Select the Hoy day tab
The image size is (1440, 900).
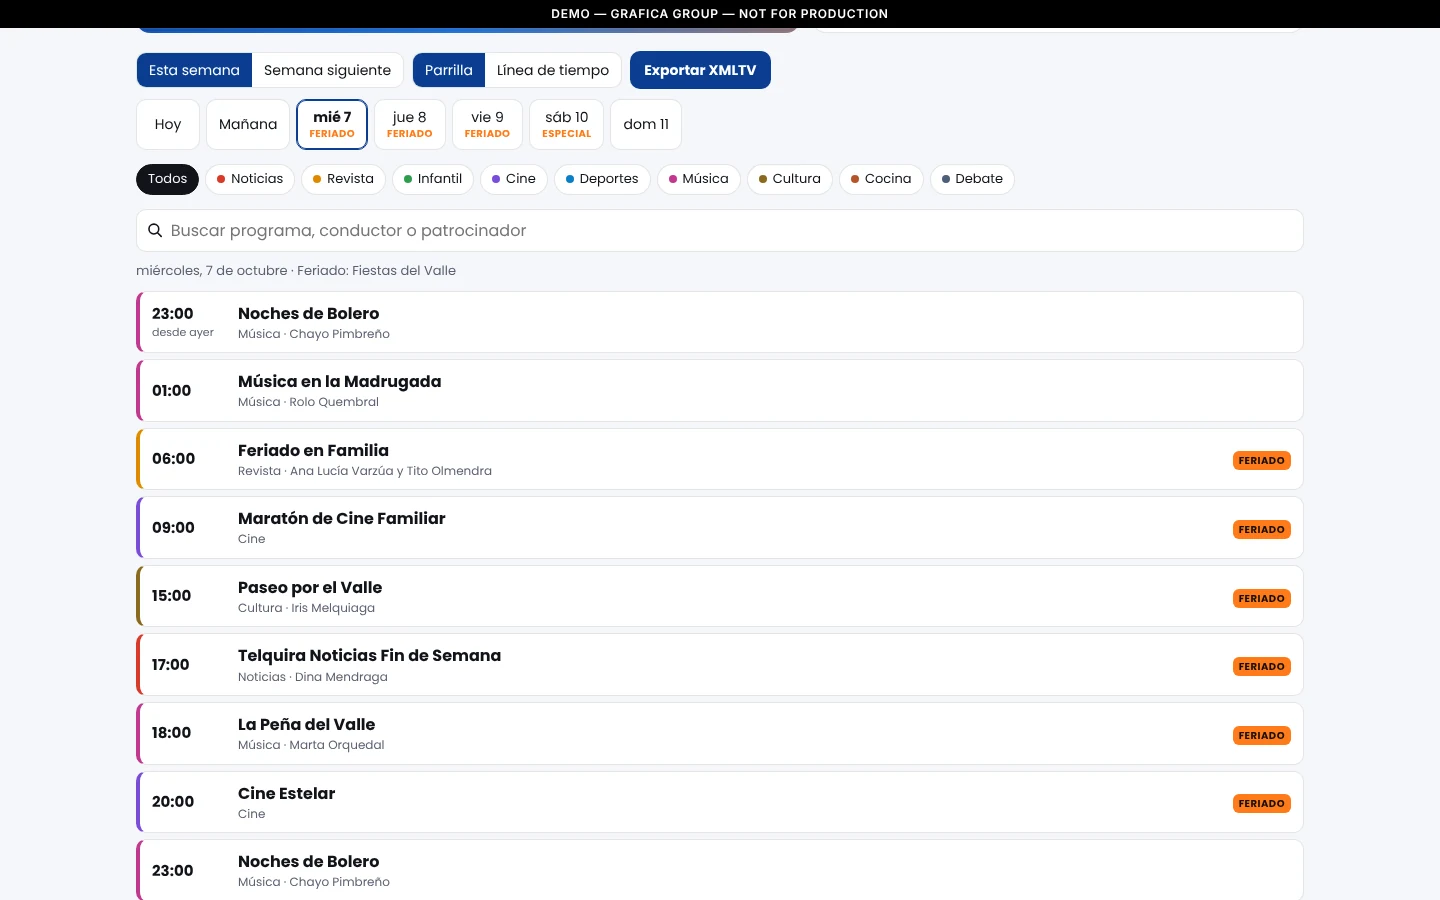coord(168,124)
